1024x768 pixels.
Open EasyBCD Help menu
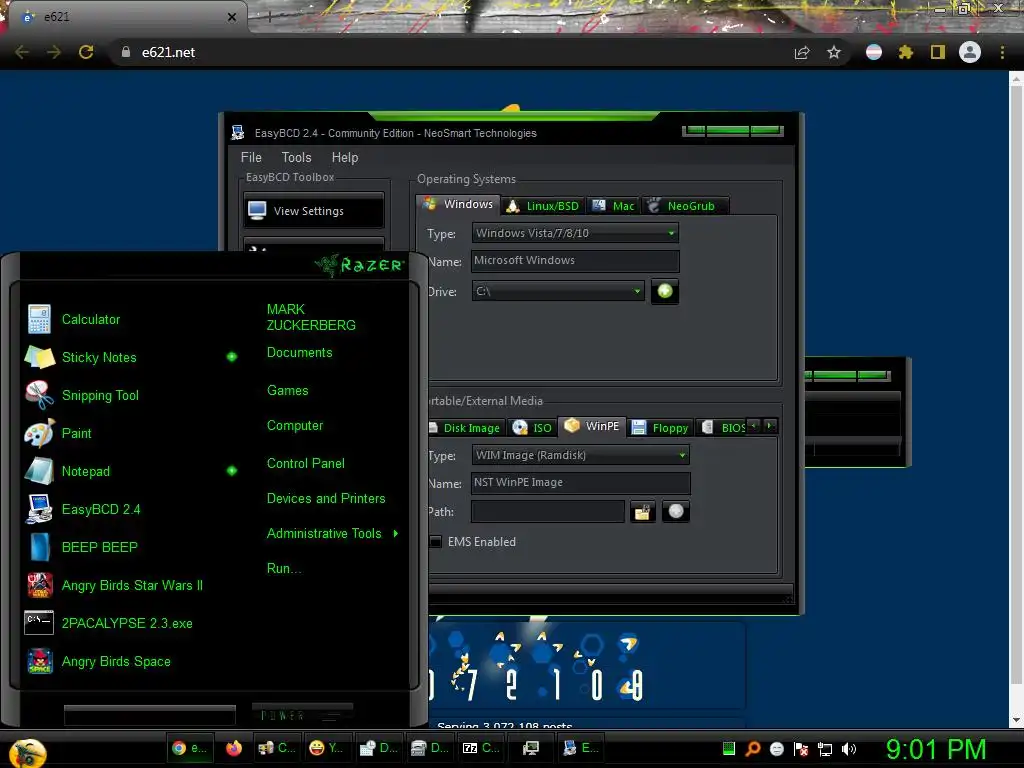tap(345, 157)
